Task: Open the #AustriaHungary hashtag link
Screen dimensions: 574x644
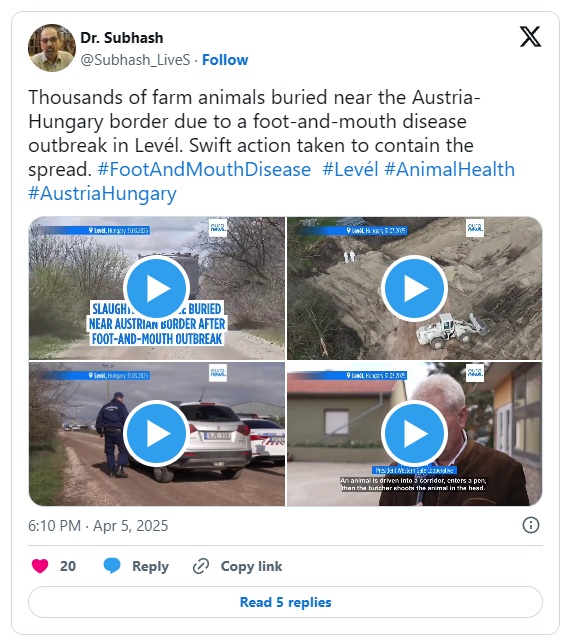Action: (102, 194)
